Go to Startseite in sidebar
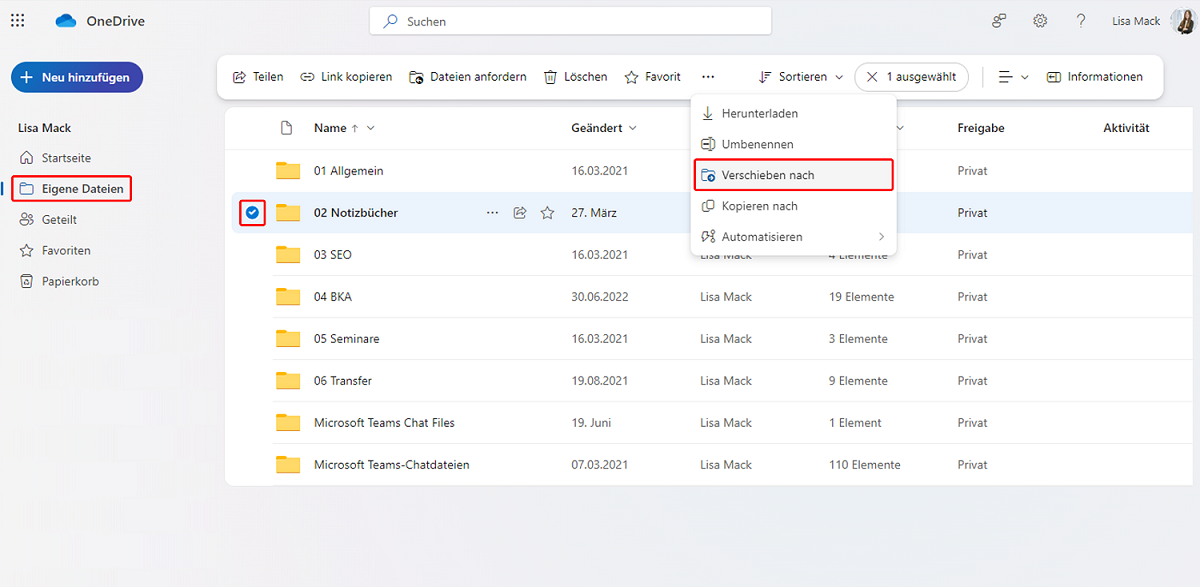 coord(67,158)
